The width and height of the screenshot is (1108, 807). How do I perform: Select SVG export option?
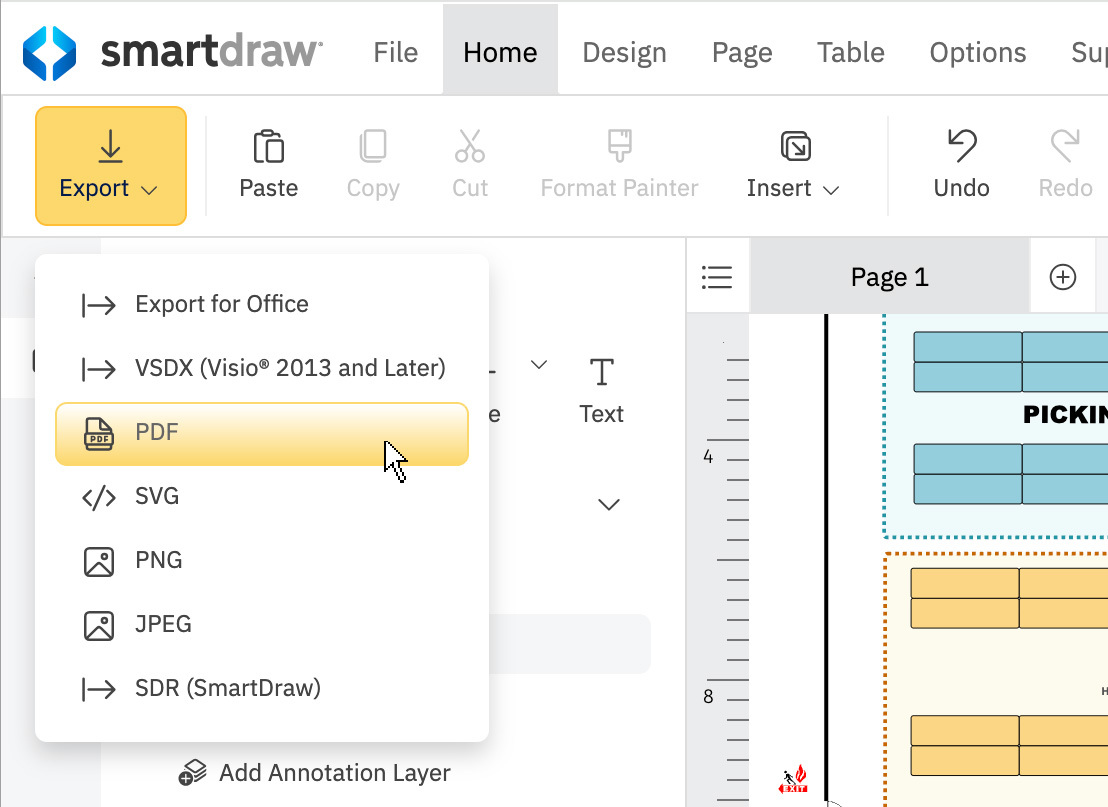click(x=262, y=497)
